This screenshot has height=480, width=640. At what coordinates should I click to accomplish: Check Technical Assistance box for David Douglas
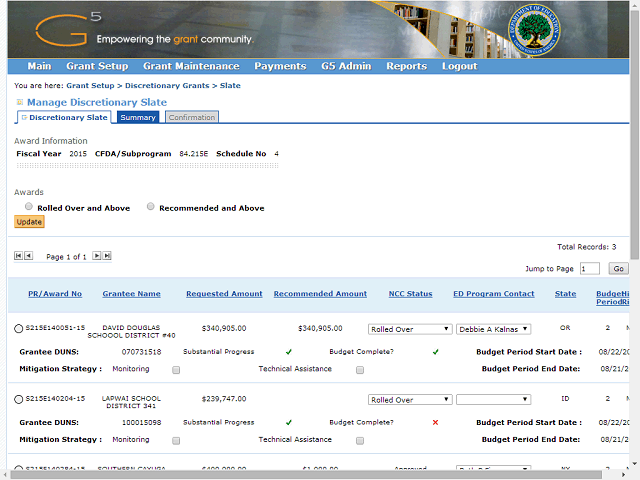point(360,370)
